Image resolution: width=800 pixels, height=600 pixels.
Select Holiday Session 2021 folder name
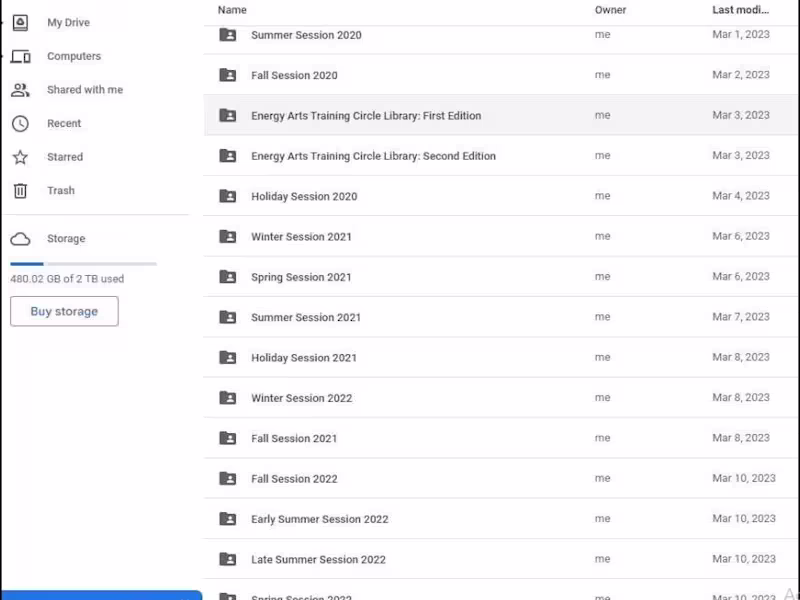click(x=304, y=357)
